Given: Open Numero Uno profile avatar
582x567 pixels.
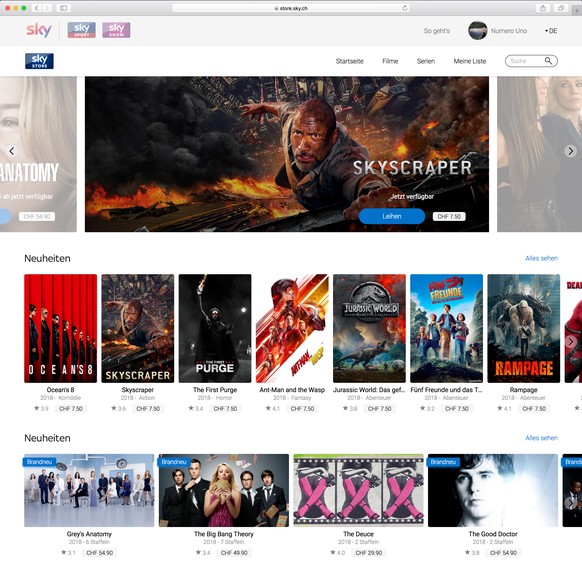Looking at the screenshot, I should (x=478, y=30).
